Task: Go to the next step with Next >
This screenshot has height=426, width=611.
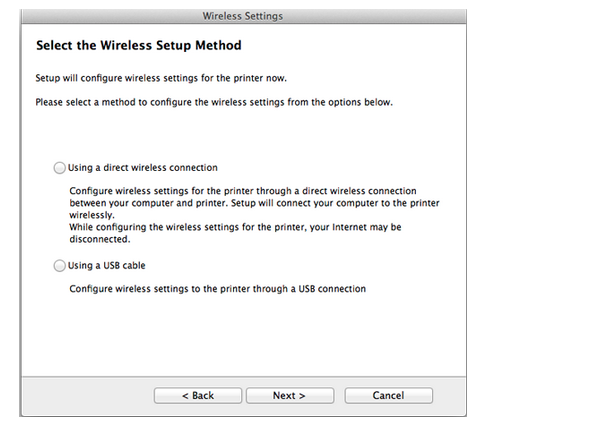Action: tap(290, 395)
